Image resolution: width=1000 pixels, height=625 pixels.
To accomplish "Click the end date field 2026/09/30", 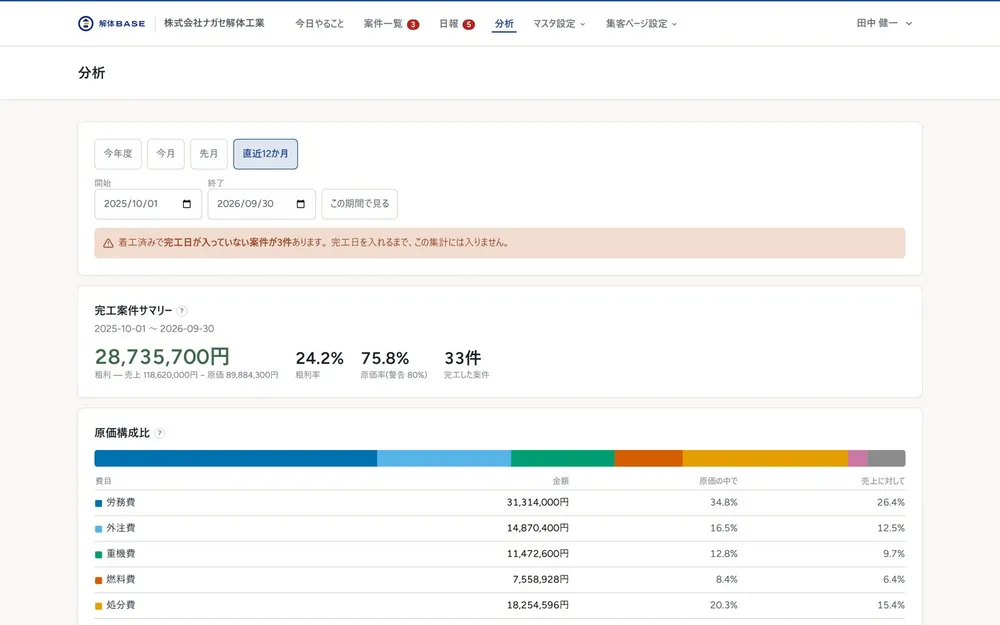I will tap(261, 204).
